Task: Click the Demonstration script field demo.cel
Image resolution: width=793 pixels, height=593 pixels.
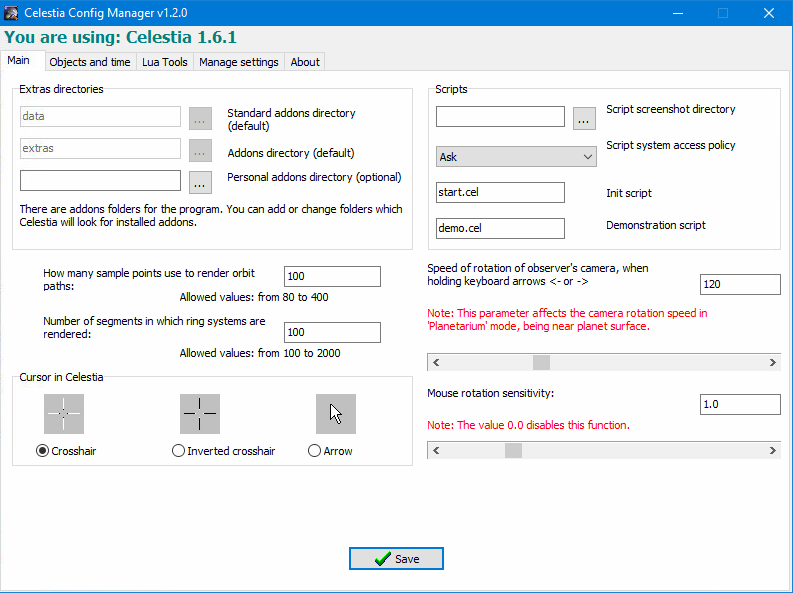Action: (500, 228)
